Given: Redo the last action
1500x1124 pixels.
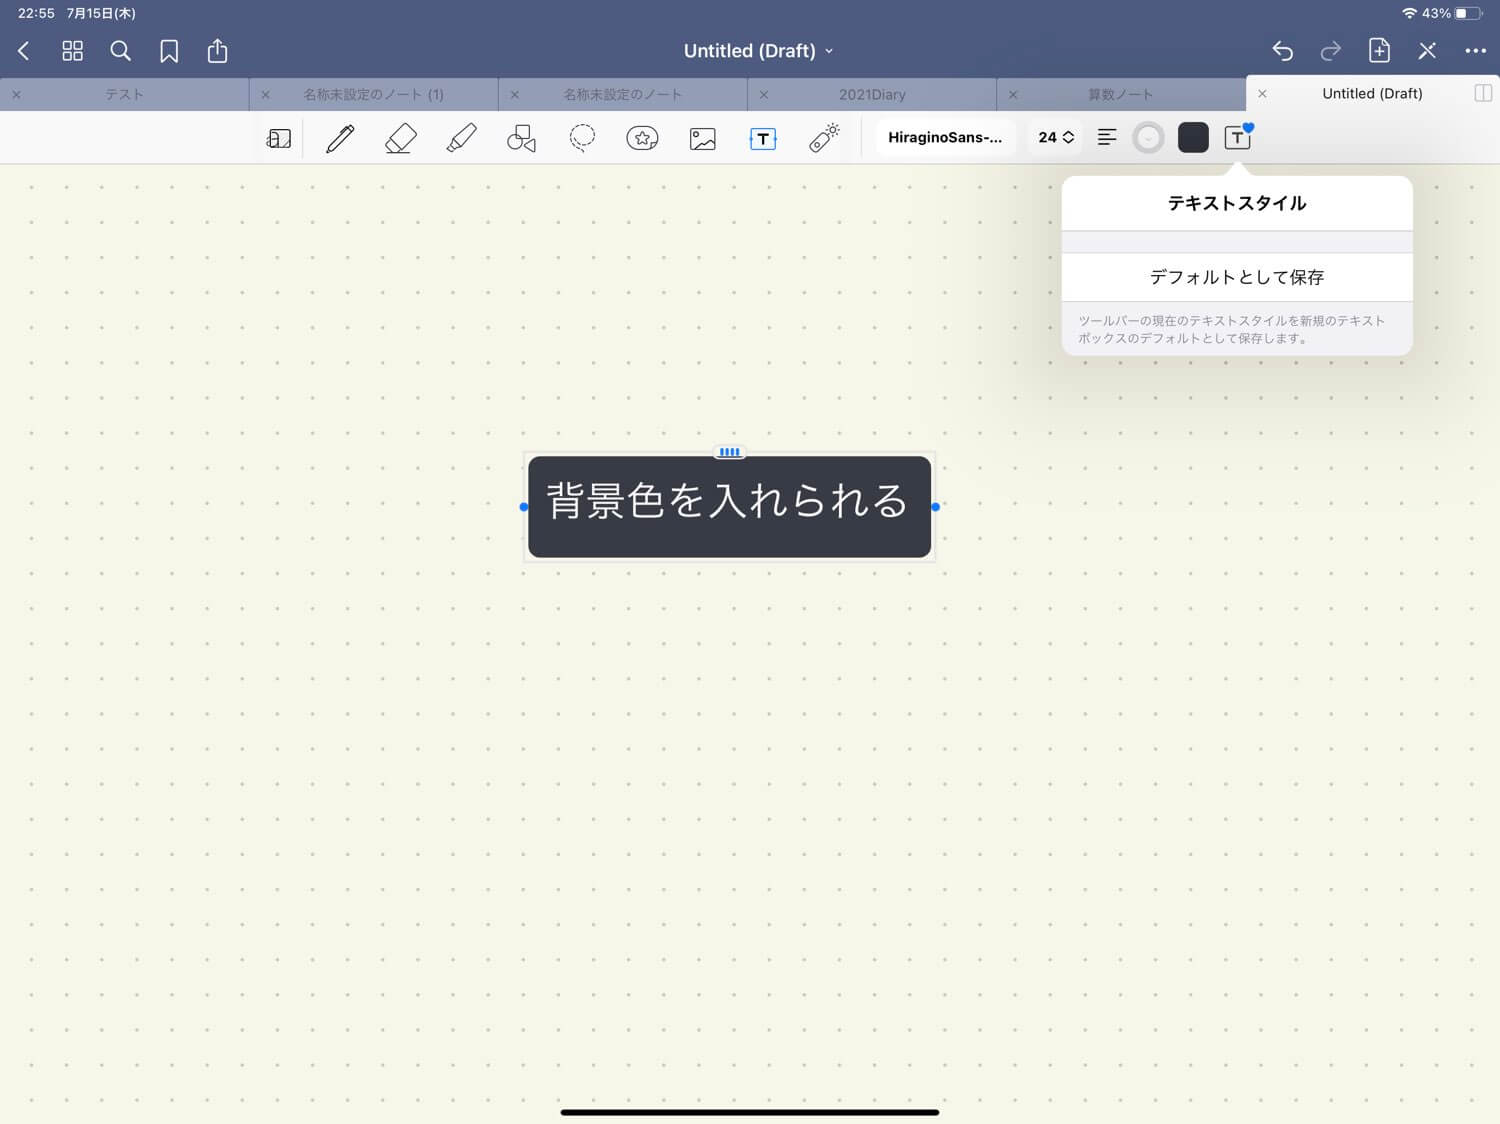Looking at the screenshot, I should coord(1330,51).
